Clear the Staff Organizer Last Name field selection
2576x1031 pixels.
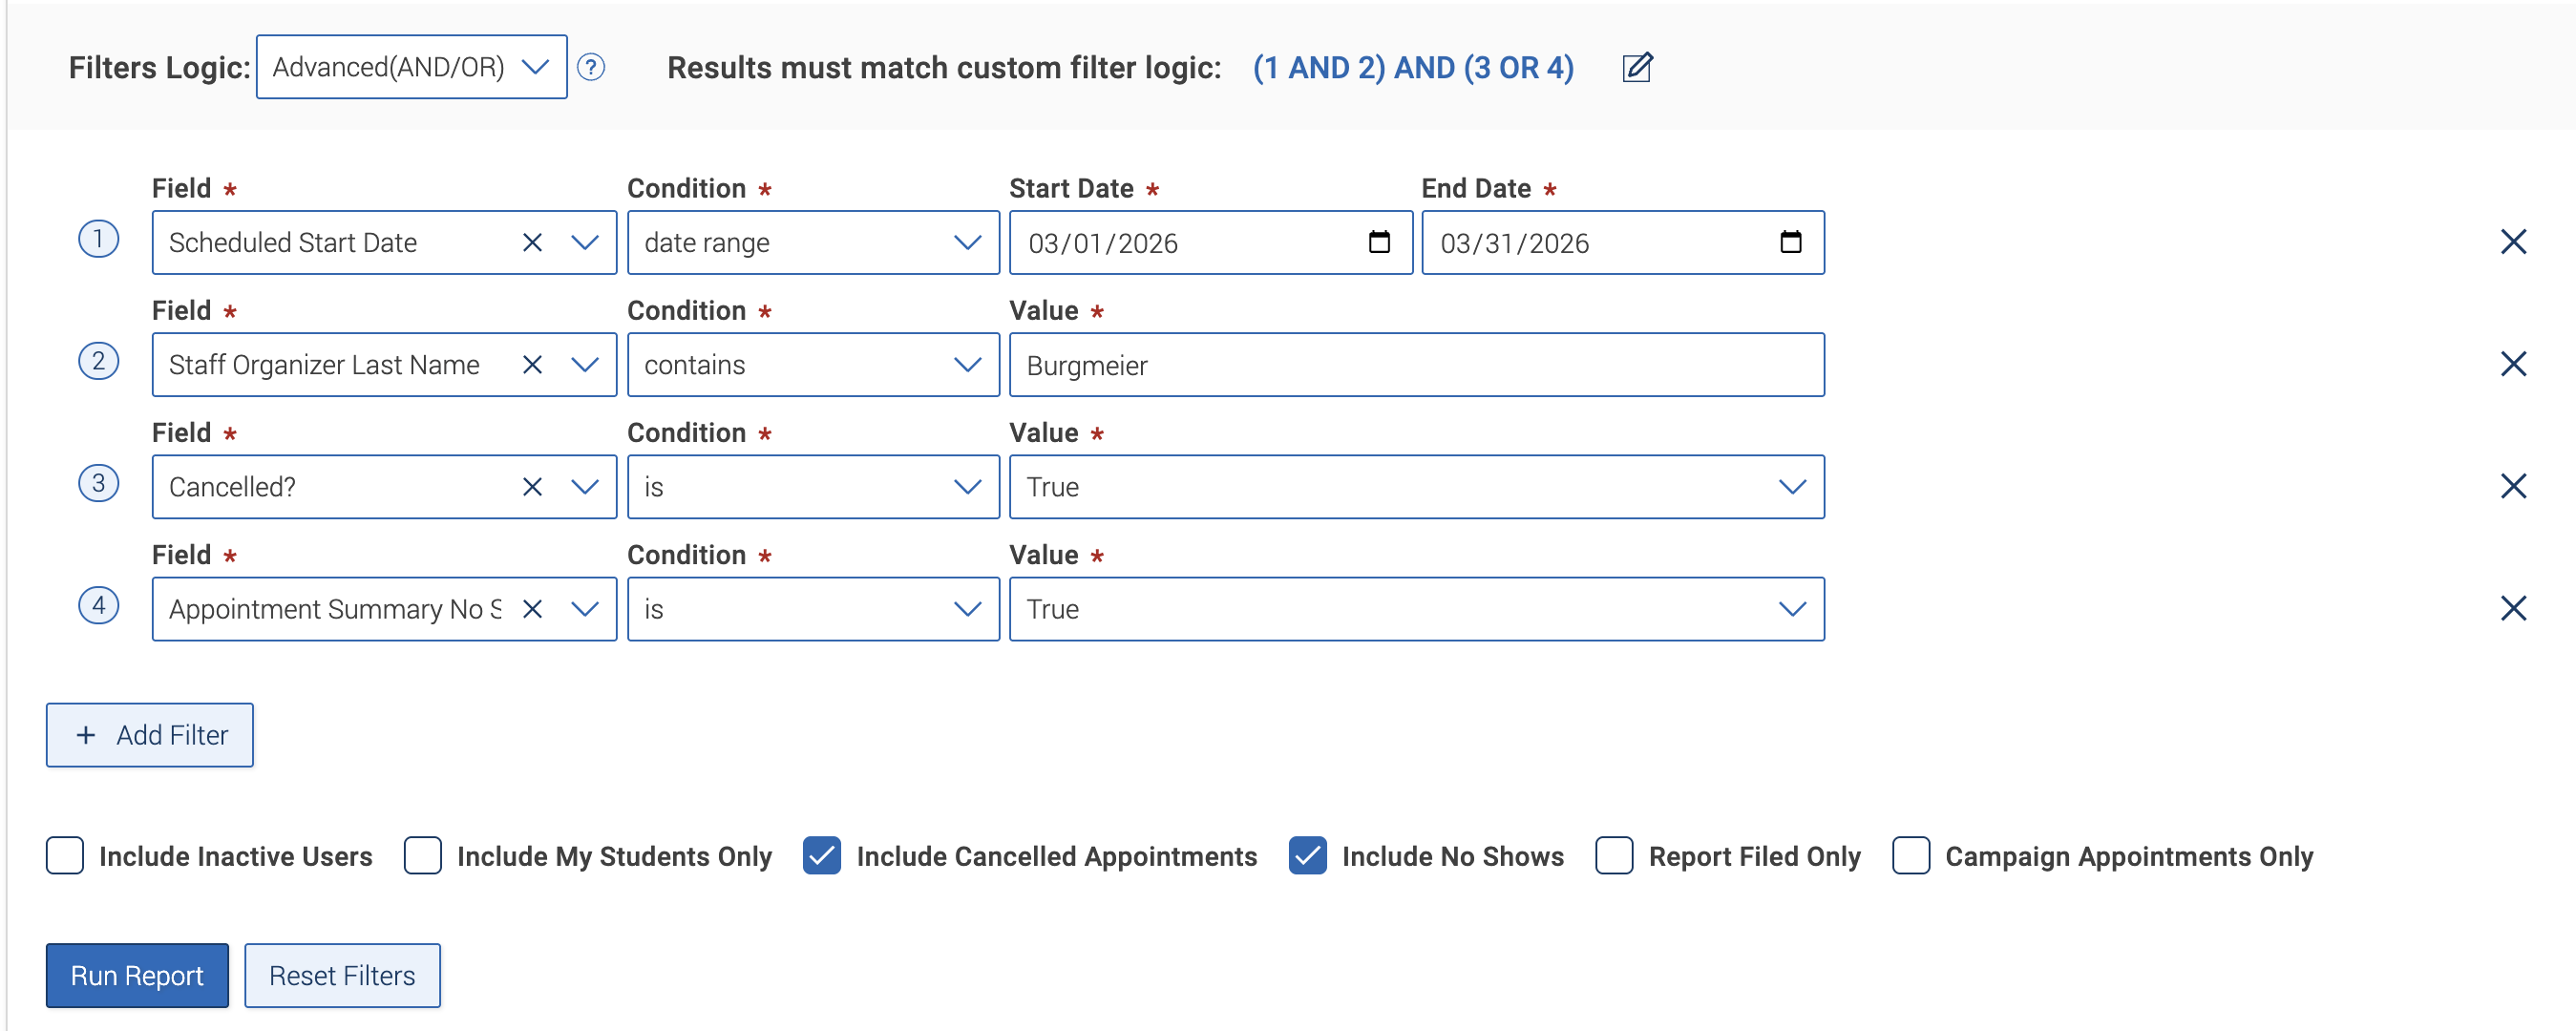pyautogui.click(x=532, y=364)
